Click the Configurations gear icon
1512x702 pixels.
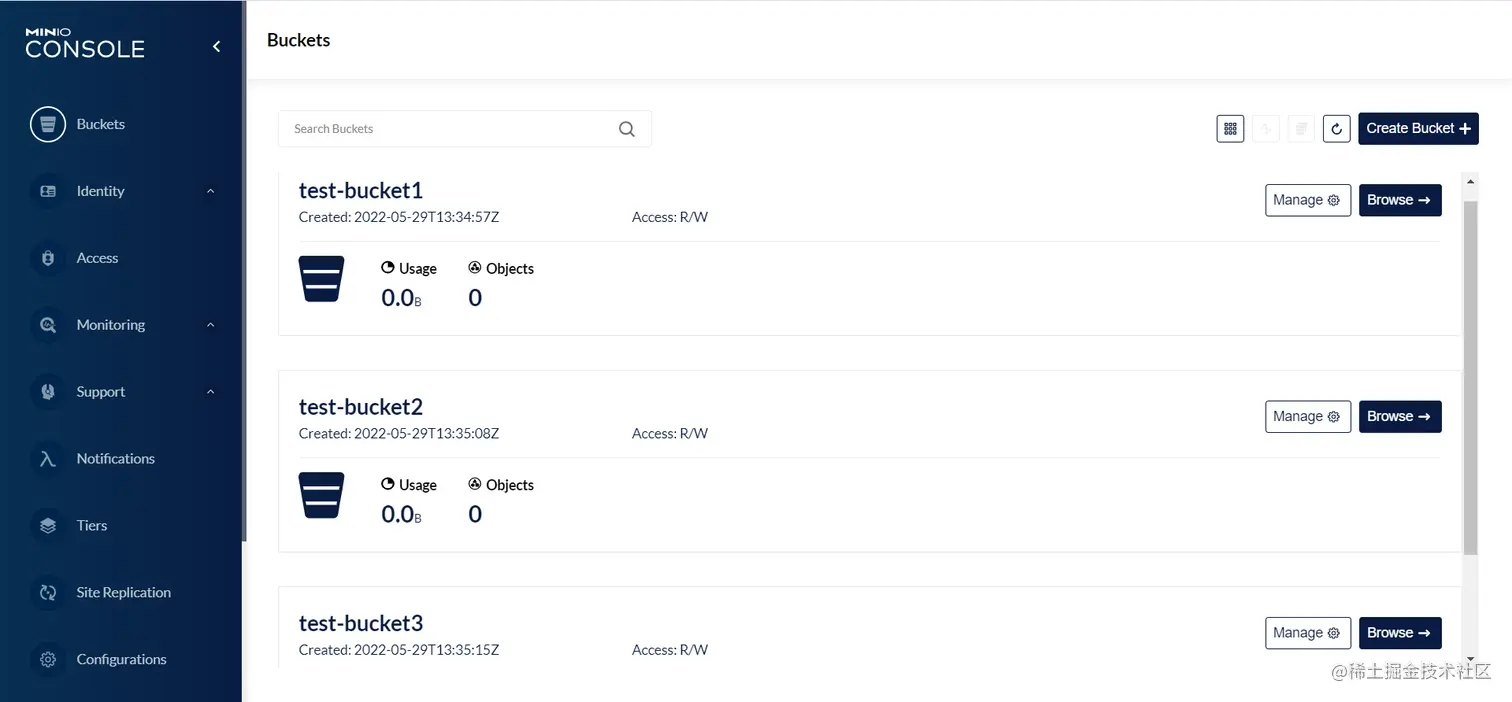pos(48,659)
